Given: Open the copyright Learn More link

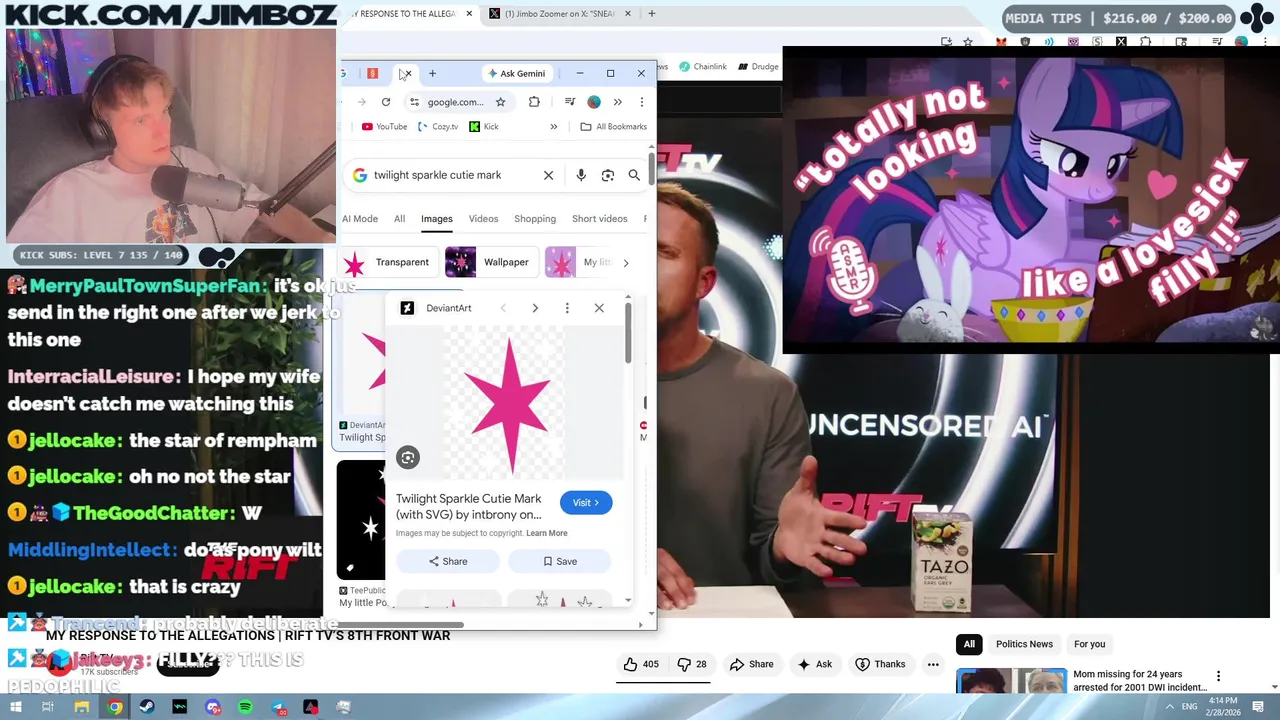Looking at the screenshot, I should pos(547,533).
